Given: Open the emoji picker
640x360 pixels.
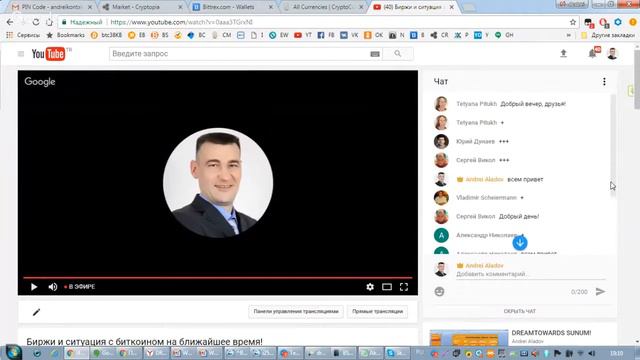Looking at the screenshot, I should coord(439,291).
